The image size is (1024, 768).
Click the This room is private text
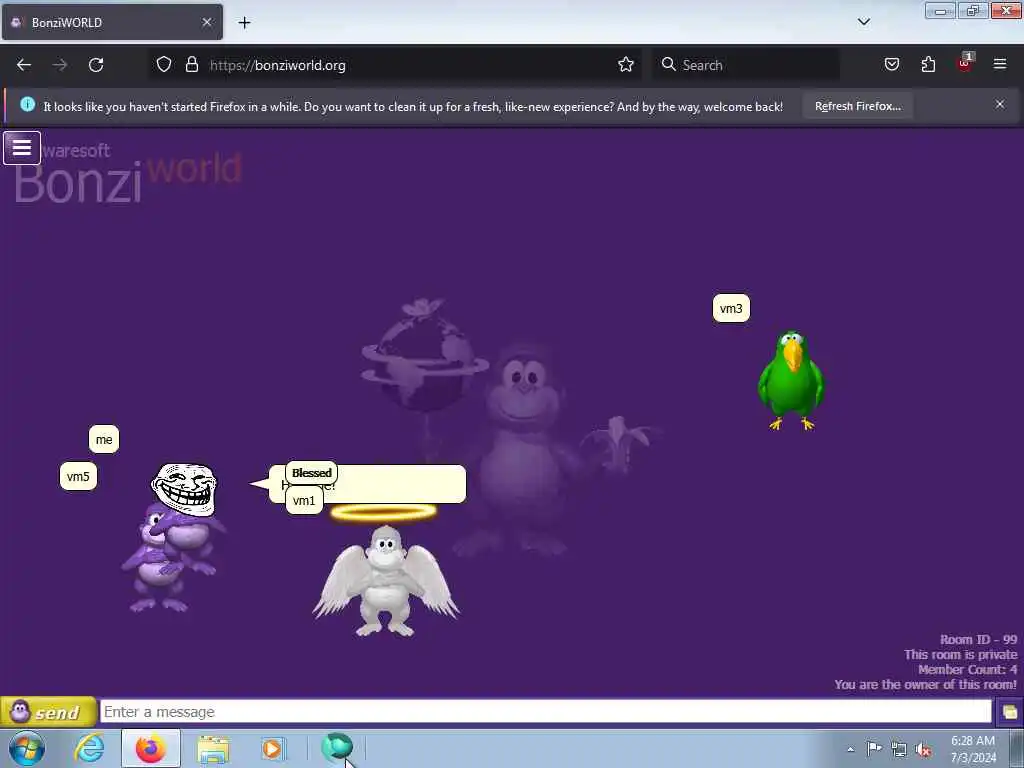[x=961, y=654]
